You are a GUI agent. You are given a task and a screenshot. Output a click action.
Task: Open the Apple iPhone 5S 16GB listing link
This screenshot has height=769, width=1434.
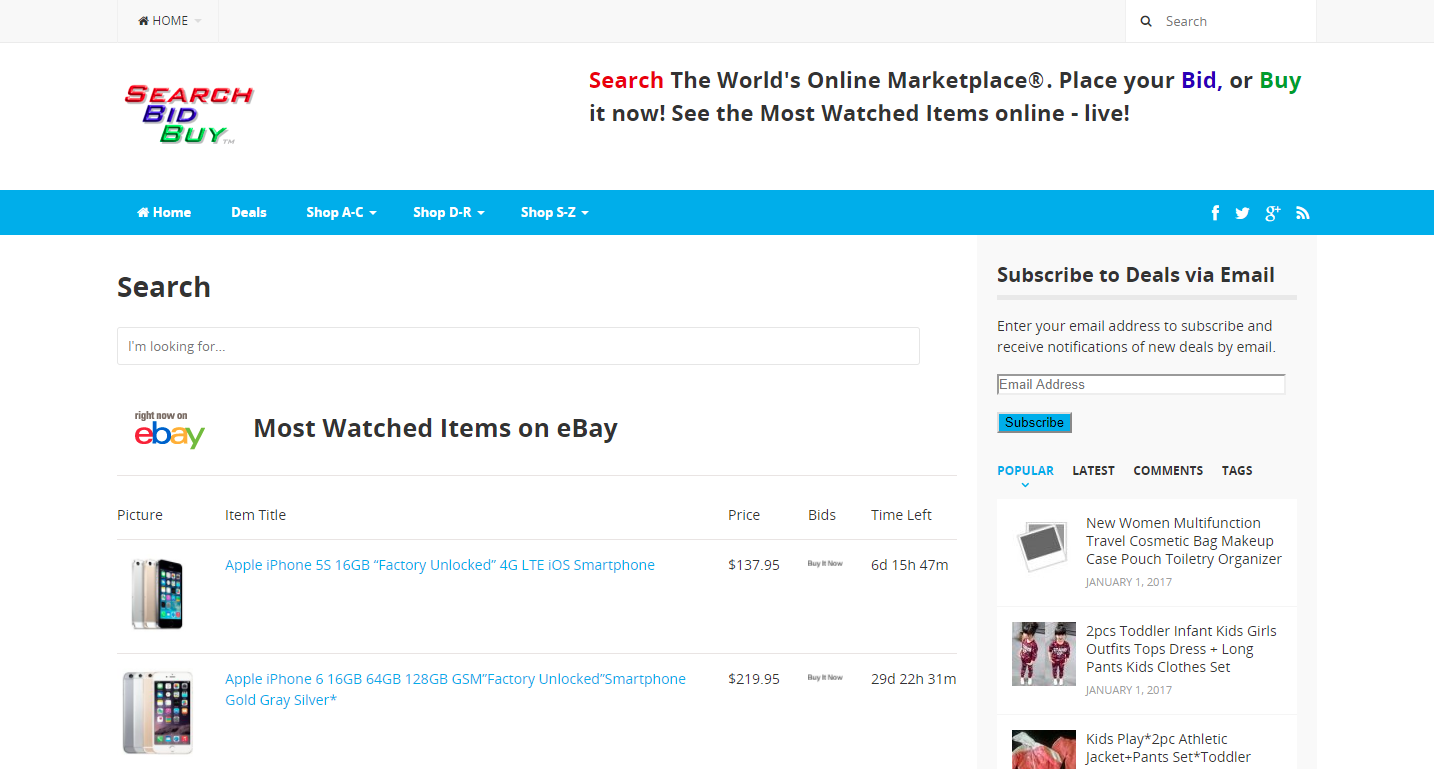tap(440, 565)
